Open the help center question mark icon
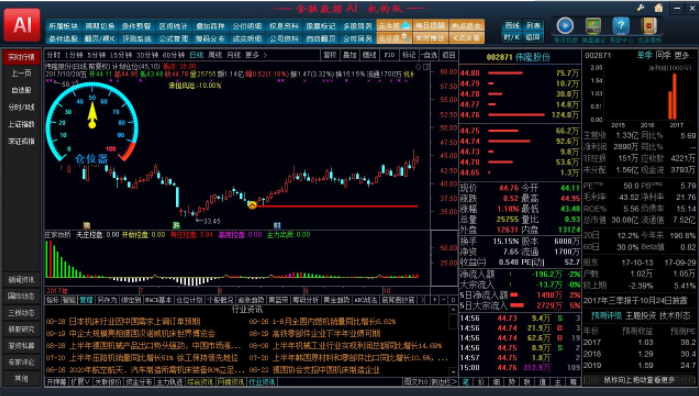Screen dimensions: 699x396 point(621,26)
